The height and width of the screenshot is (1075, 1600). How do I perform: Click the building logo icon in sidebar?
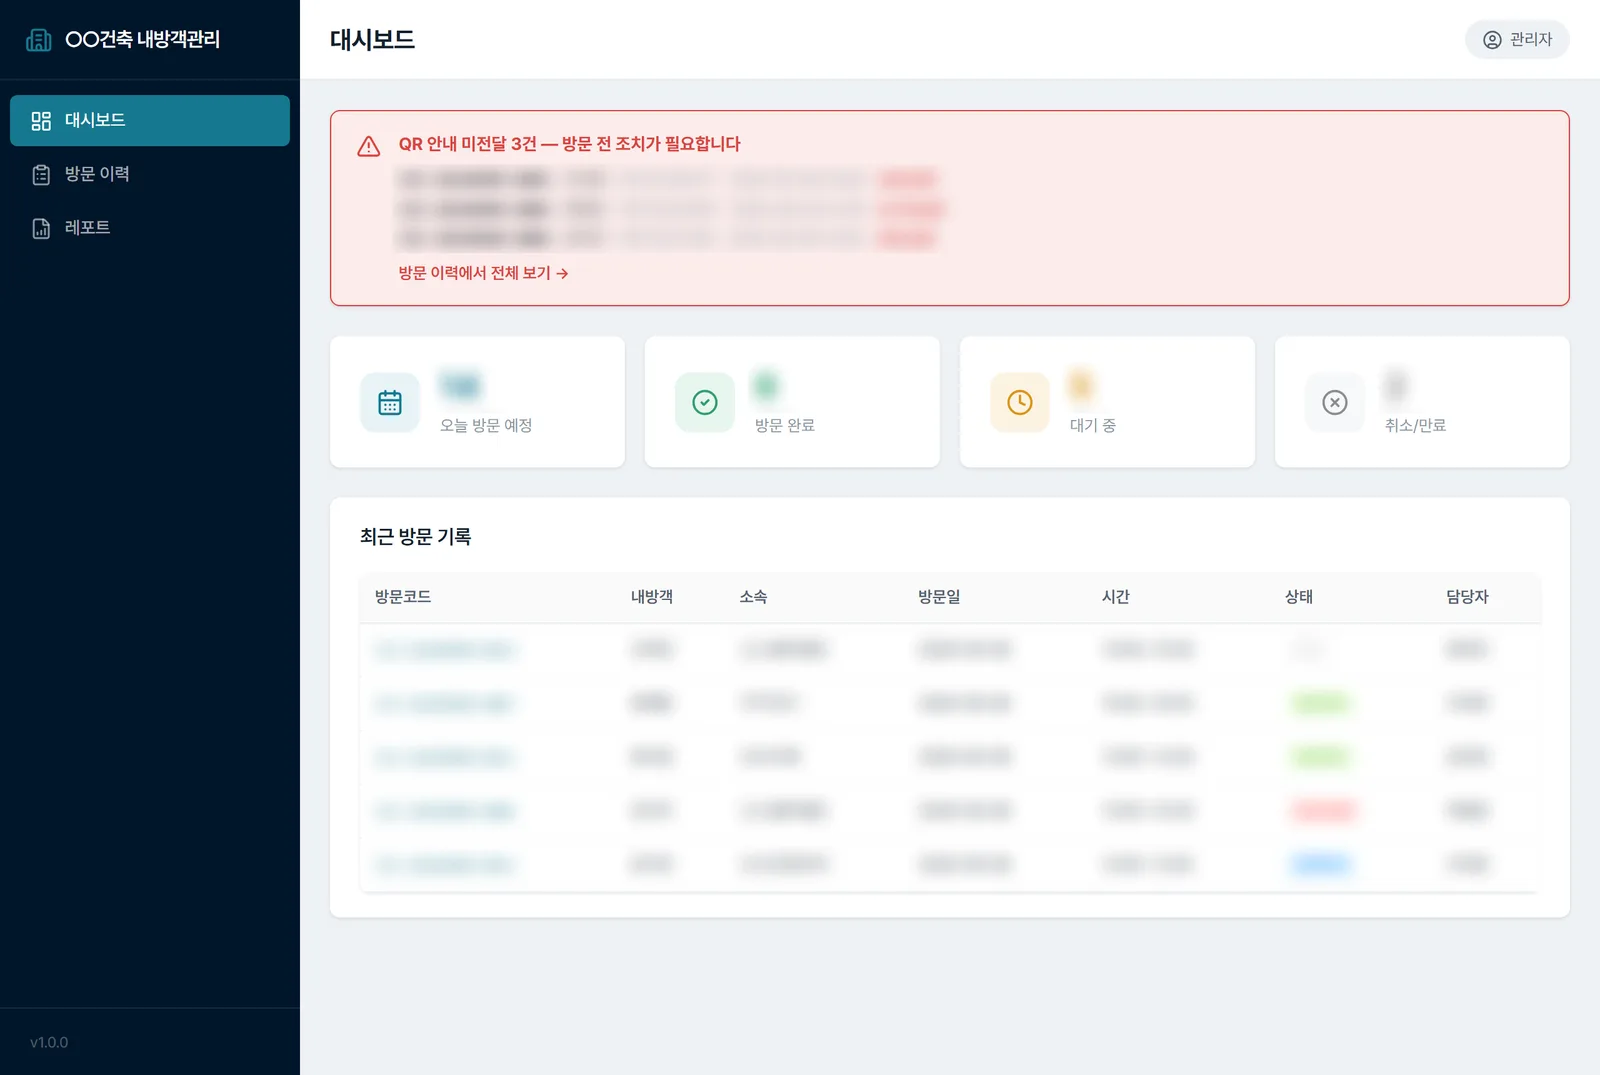39,40
